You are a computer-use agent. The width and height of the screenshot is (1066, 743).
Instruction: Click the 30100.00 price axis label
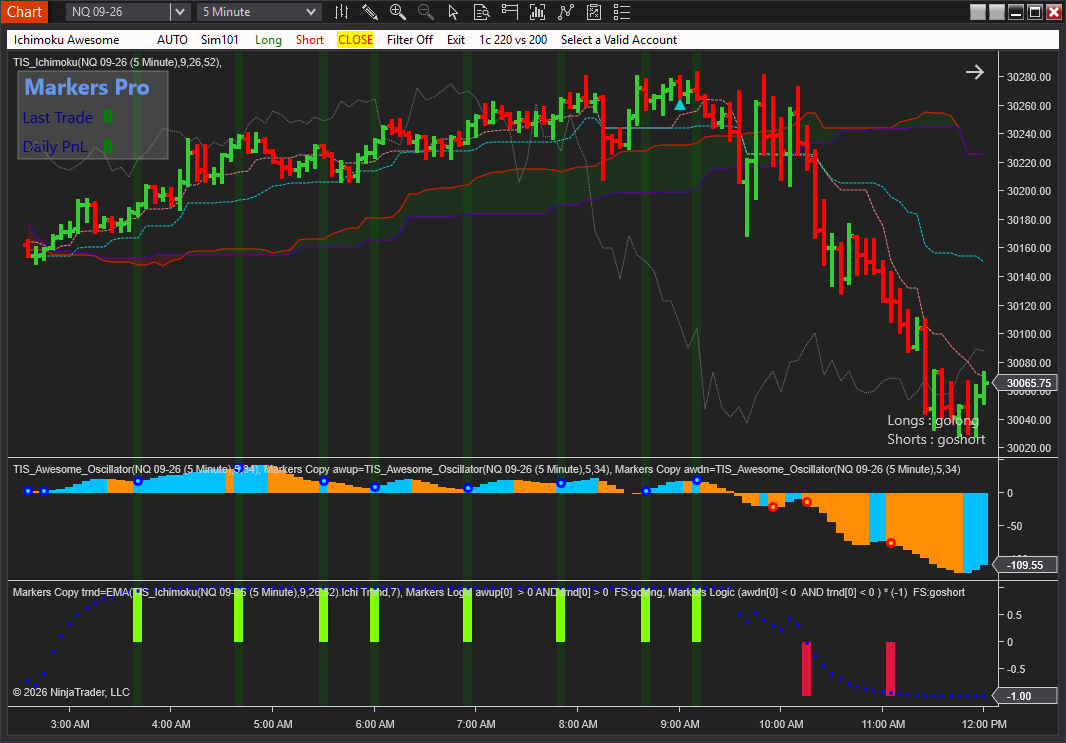click(1029, 334)
